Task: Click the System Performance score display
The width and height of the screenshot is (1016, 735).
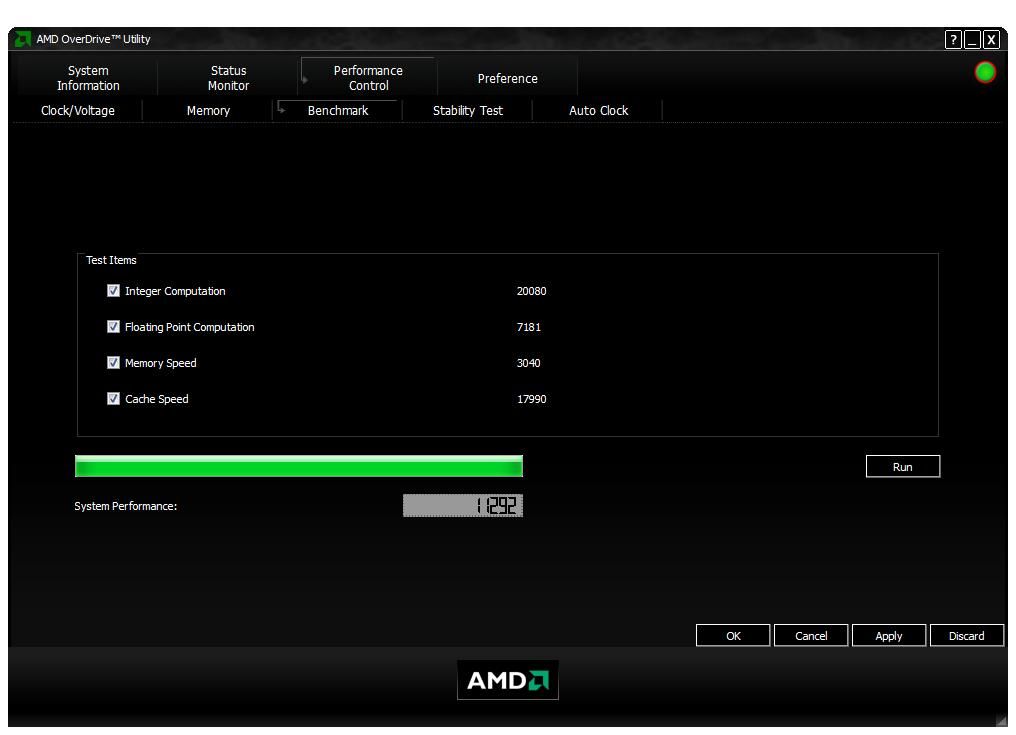Action: (x=462, y=505)
